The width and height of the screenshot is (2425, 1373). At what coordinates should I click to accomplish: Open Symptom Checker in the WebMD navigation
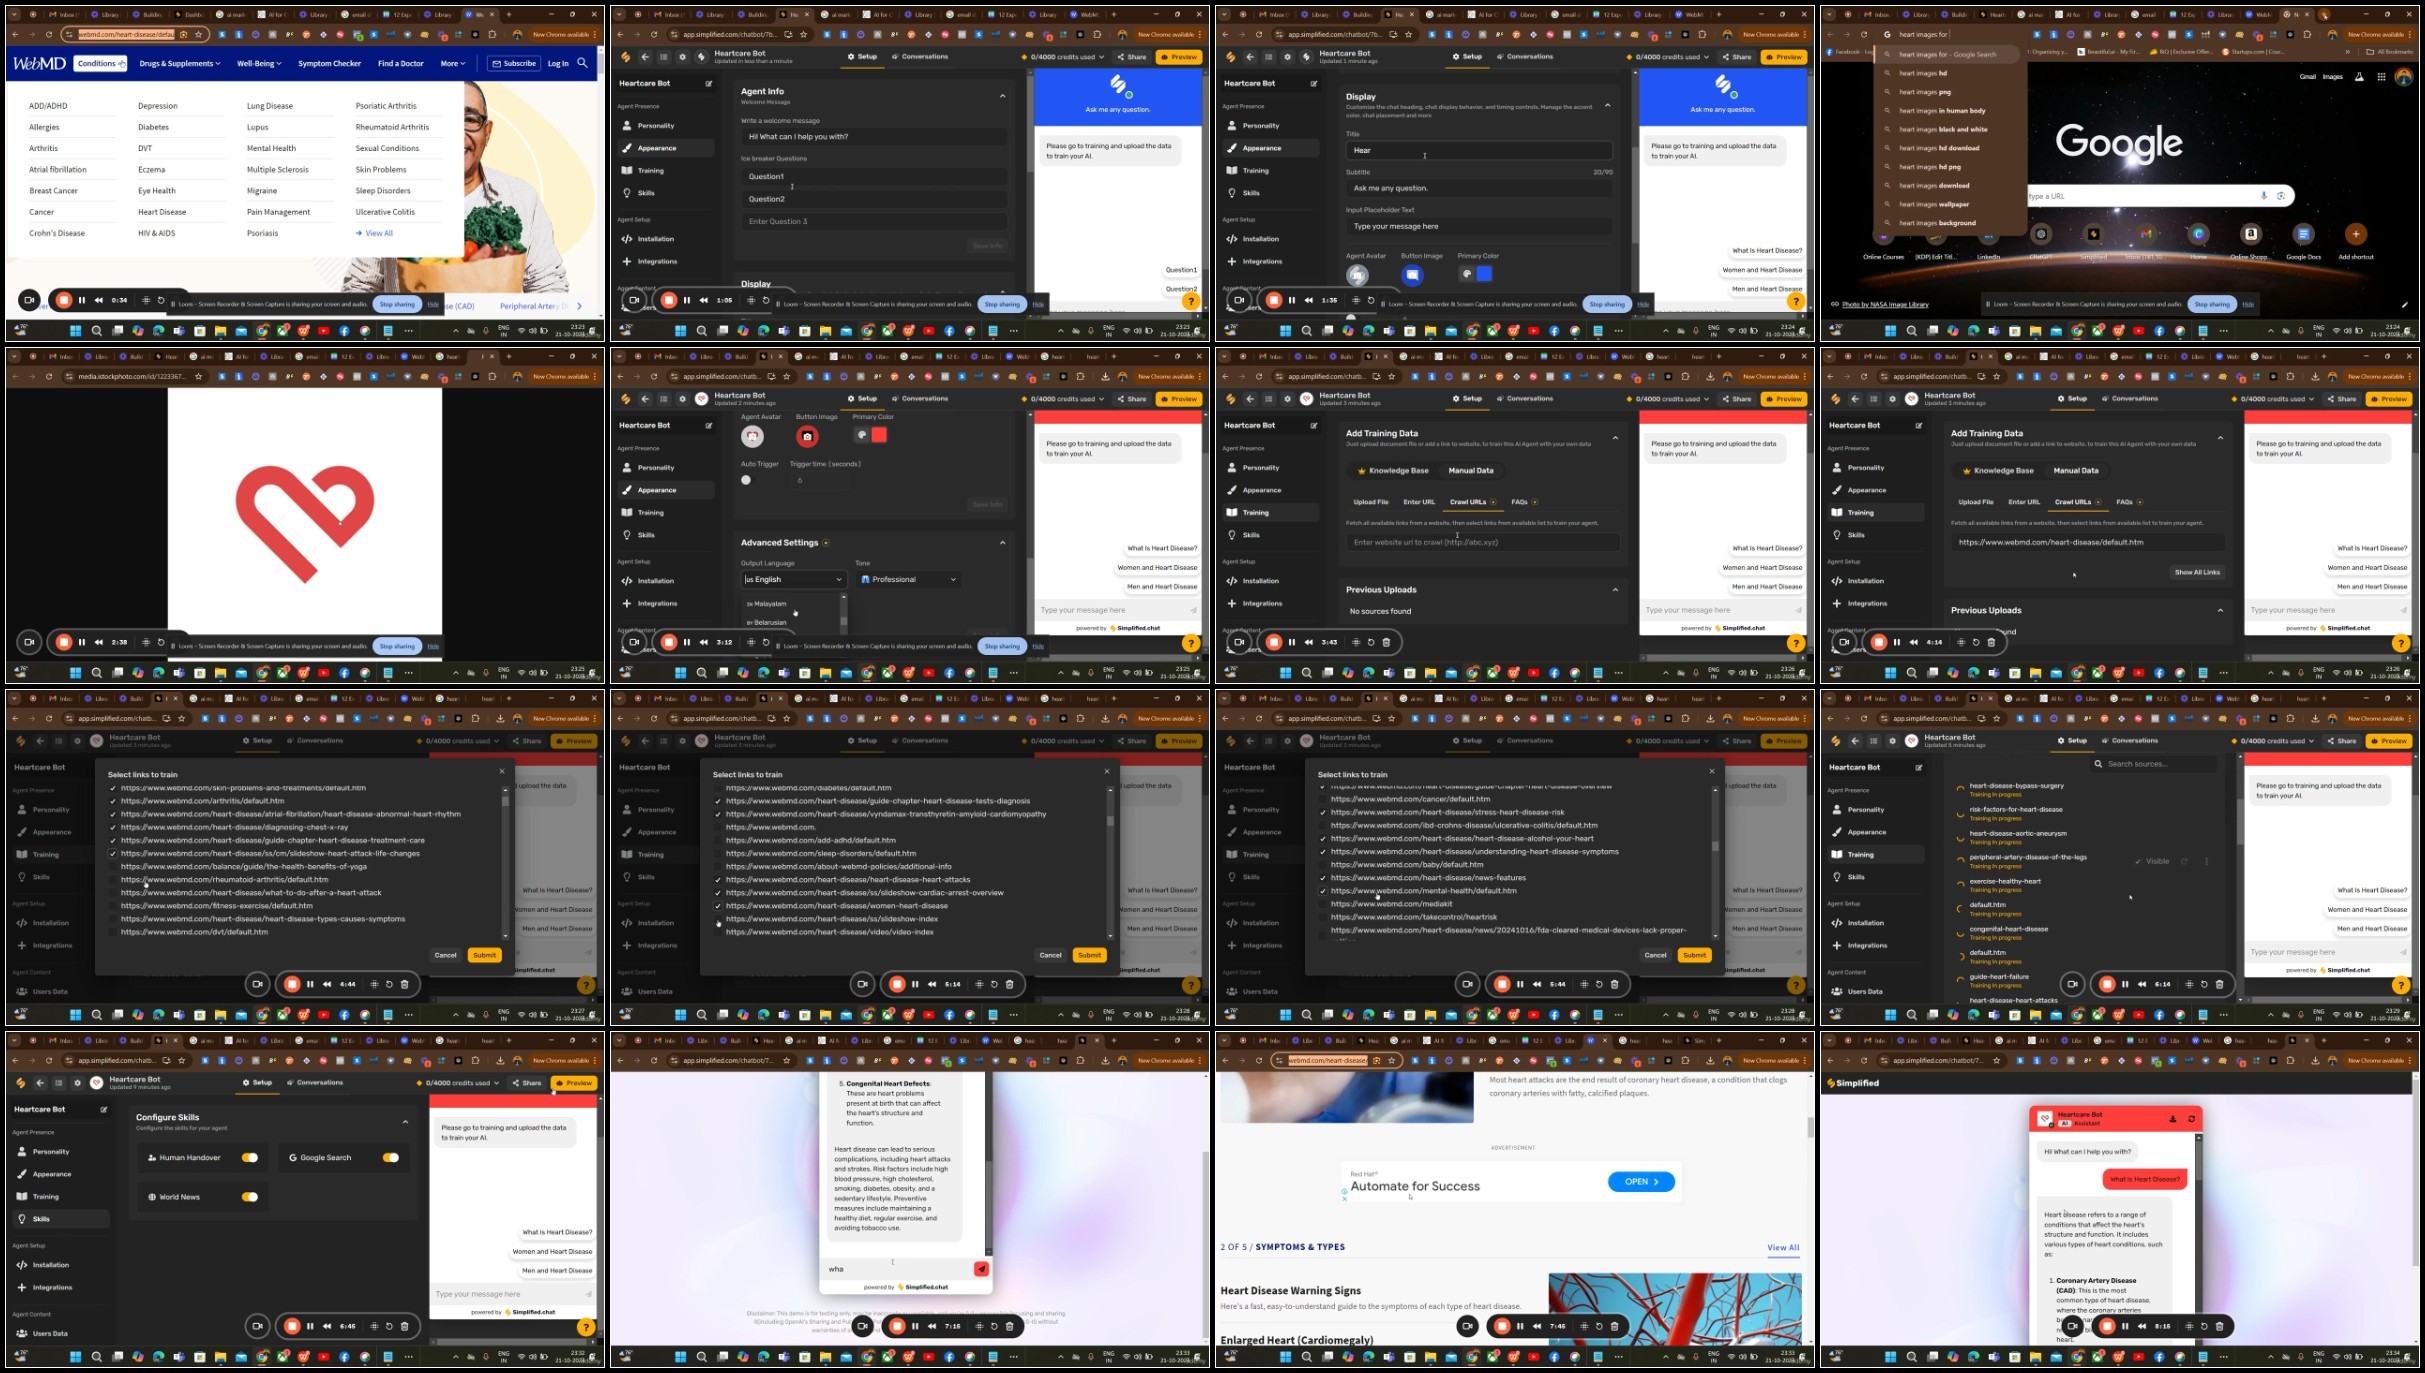[329, 63]
